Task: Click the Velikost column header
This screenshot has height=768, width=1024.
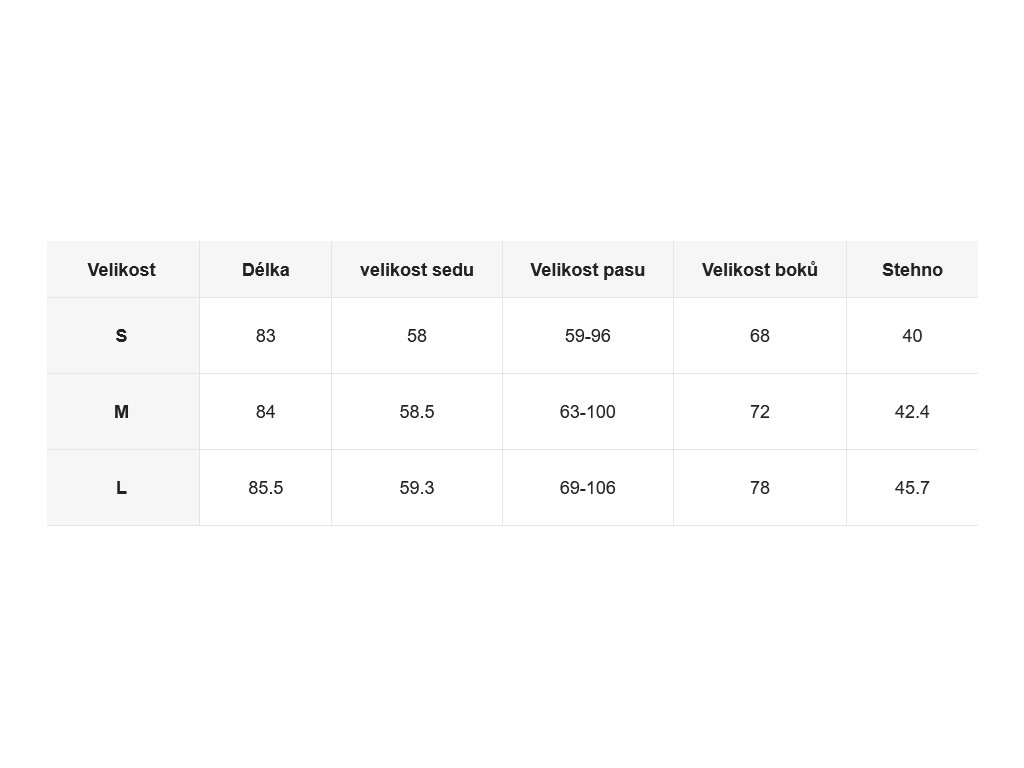Action: coord(121,270)
